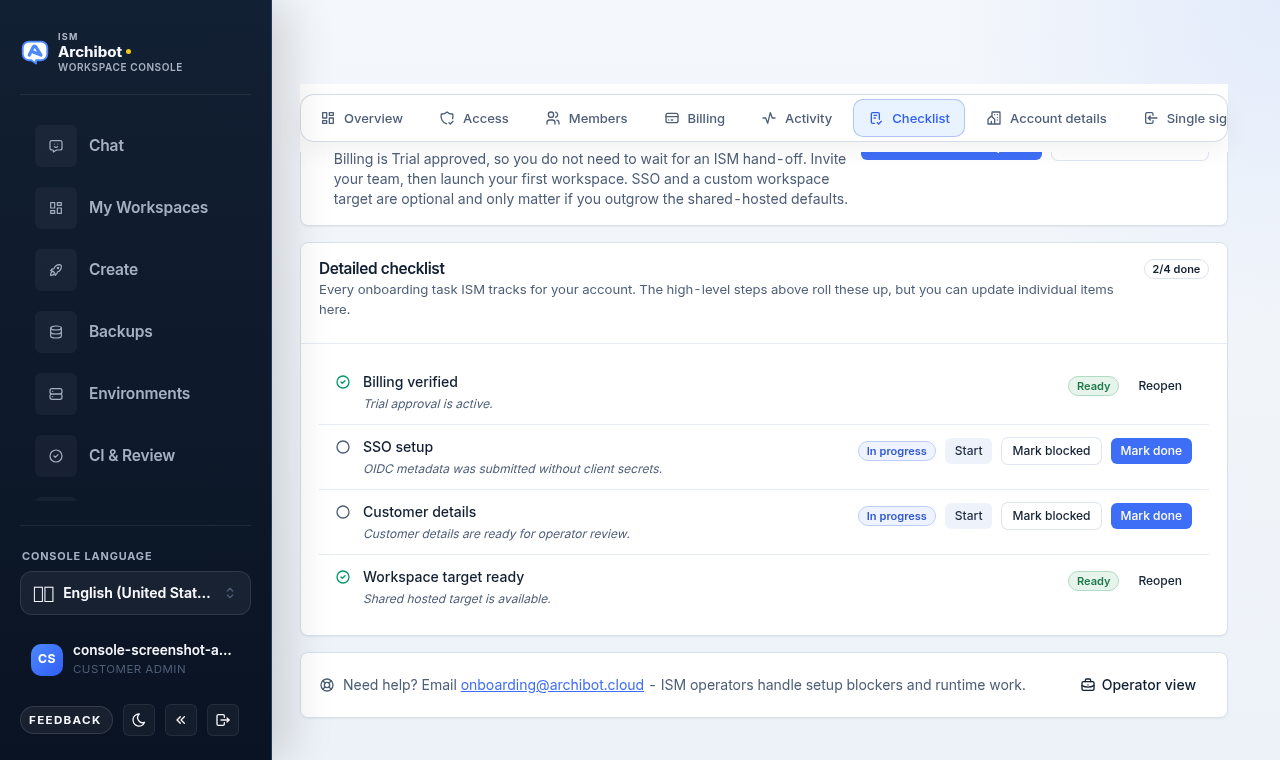Click the Customer details empty circle icon
The width and height of the screenshot is (1280, 760).
(x=343, y=512)
